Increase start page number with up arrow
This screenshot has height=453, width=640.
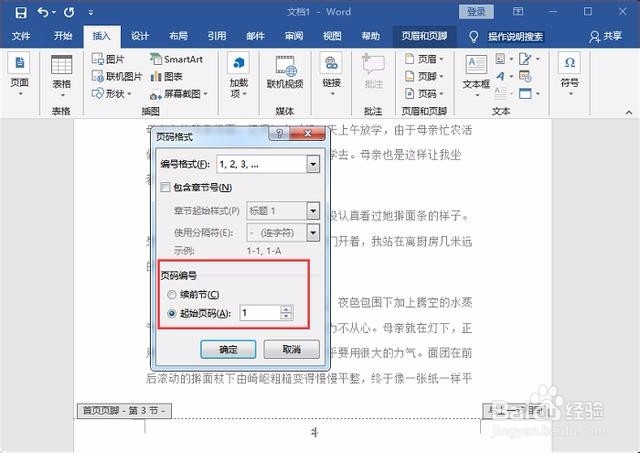(x=287, y=309)
